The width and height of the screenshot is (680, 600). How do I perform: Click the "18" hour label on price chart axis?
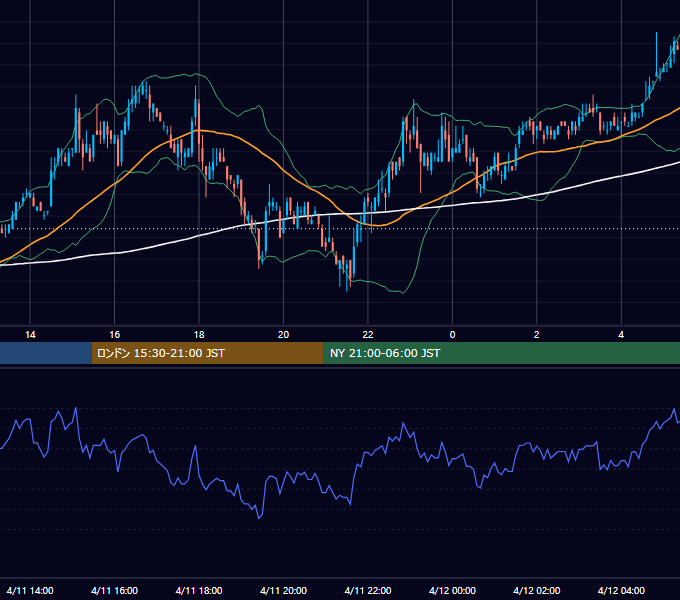[199, 335]
